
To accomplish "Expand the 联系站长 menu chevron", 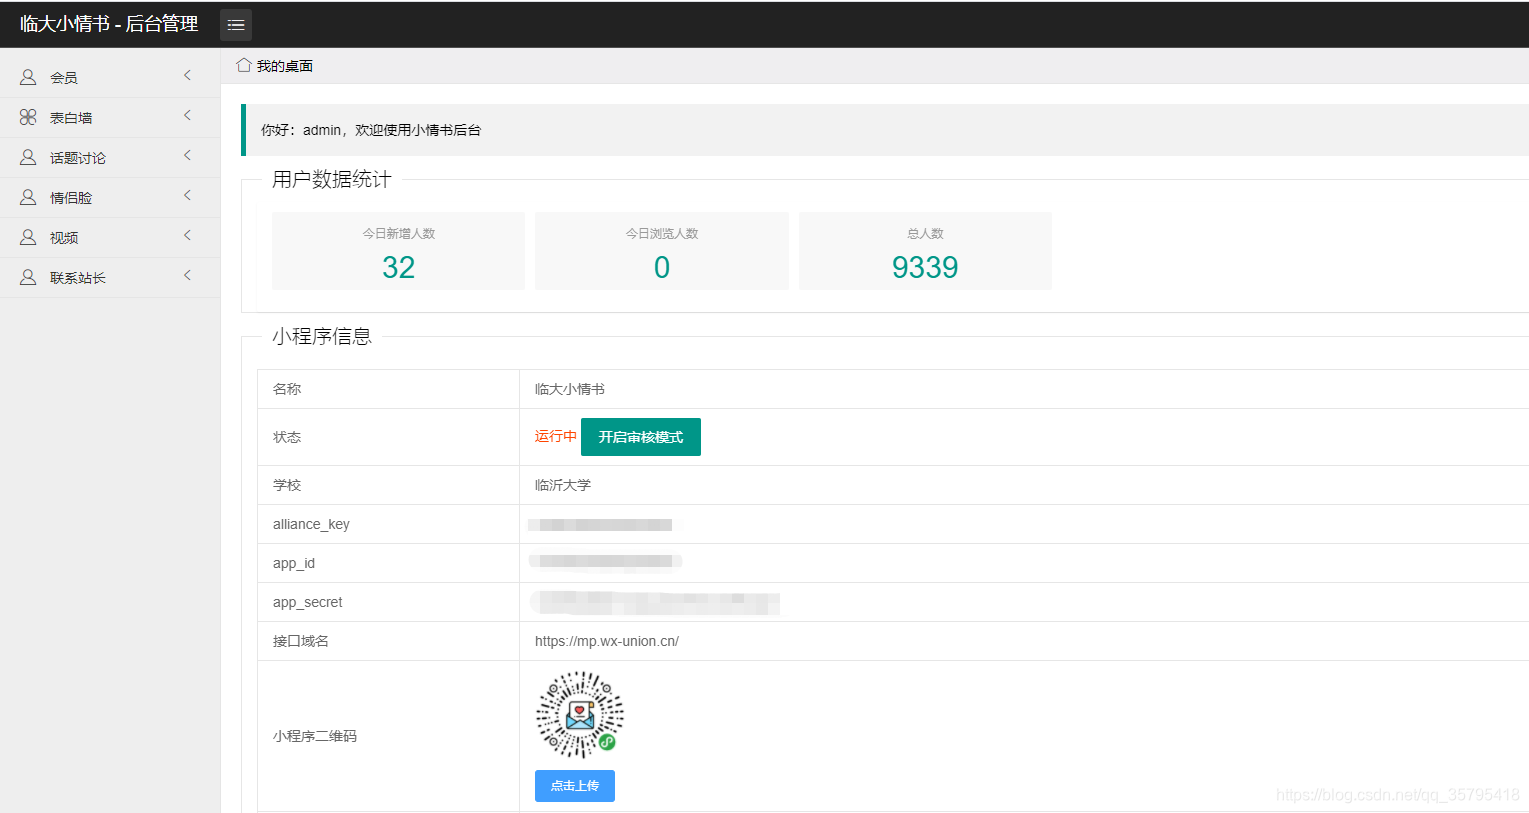I will click(x=187, y=276).
